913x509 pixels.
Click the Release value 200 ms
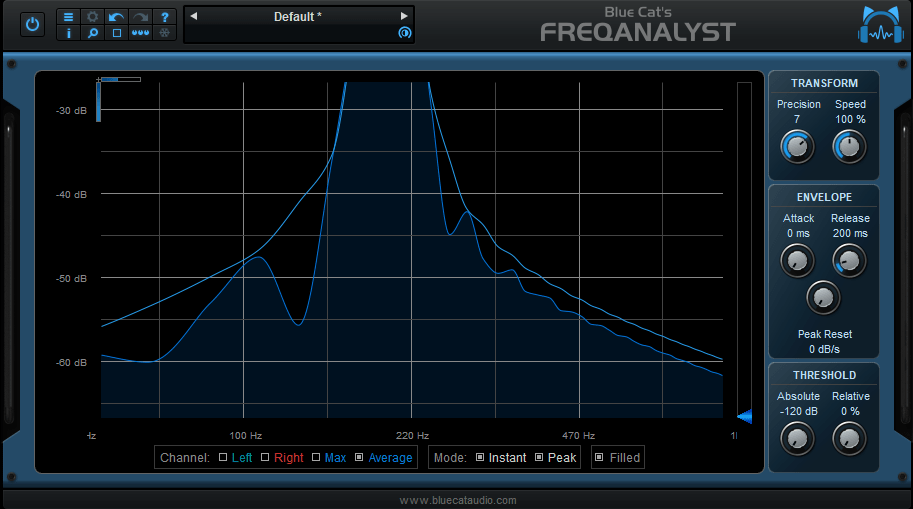[850, 234]
